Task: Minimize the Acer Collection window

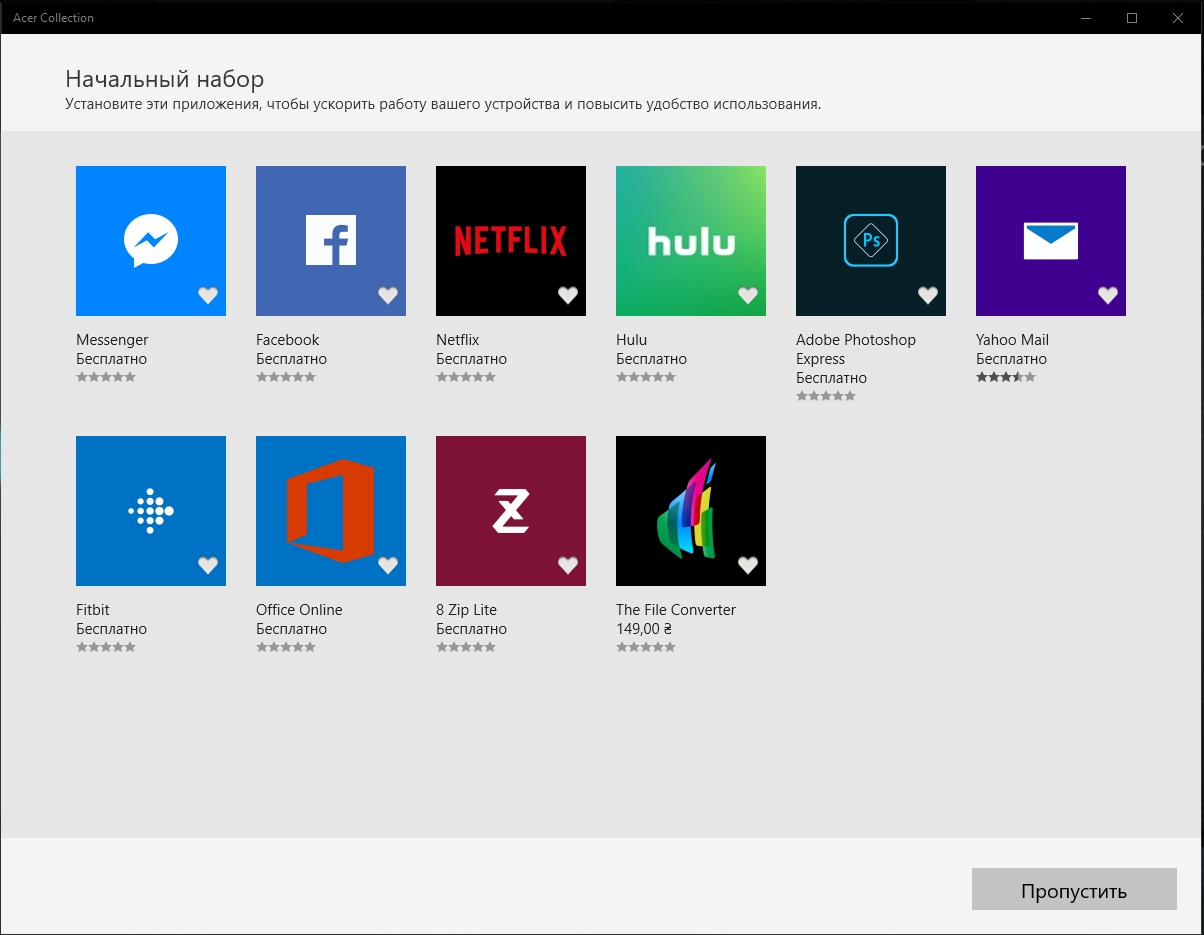Action: coord(1086,17)
